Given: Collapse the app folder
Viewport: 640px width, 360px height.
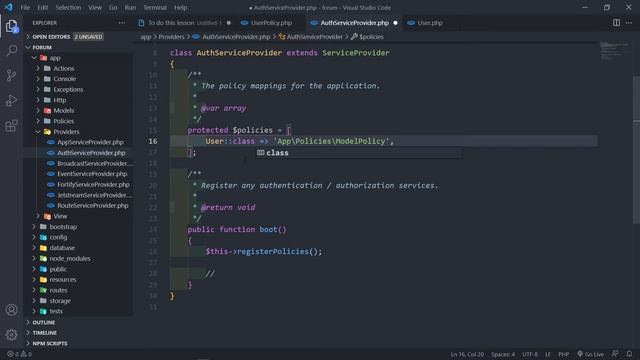Looking at the screenshot, I should 55,58.
